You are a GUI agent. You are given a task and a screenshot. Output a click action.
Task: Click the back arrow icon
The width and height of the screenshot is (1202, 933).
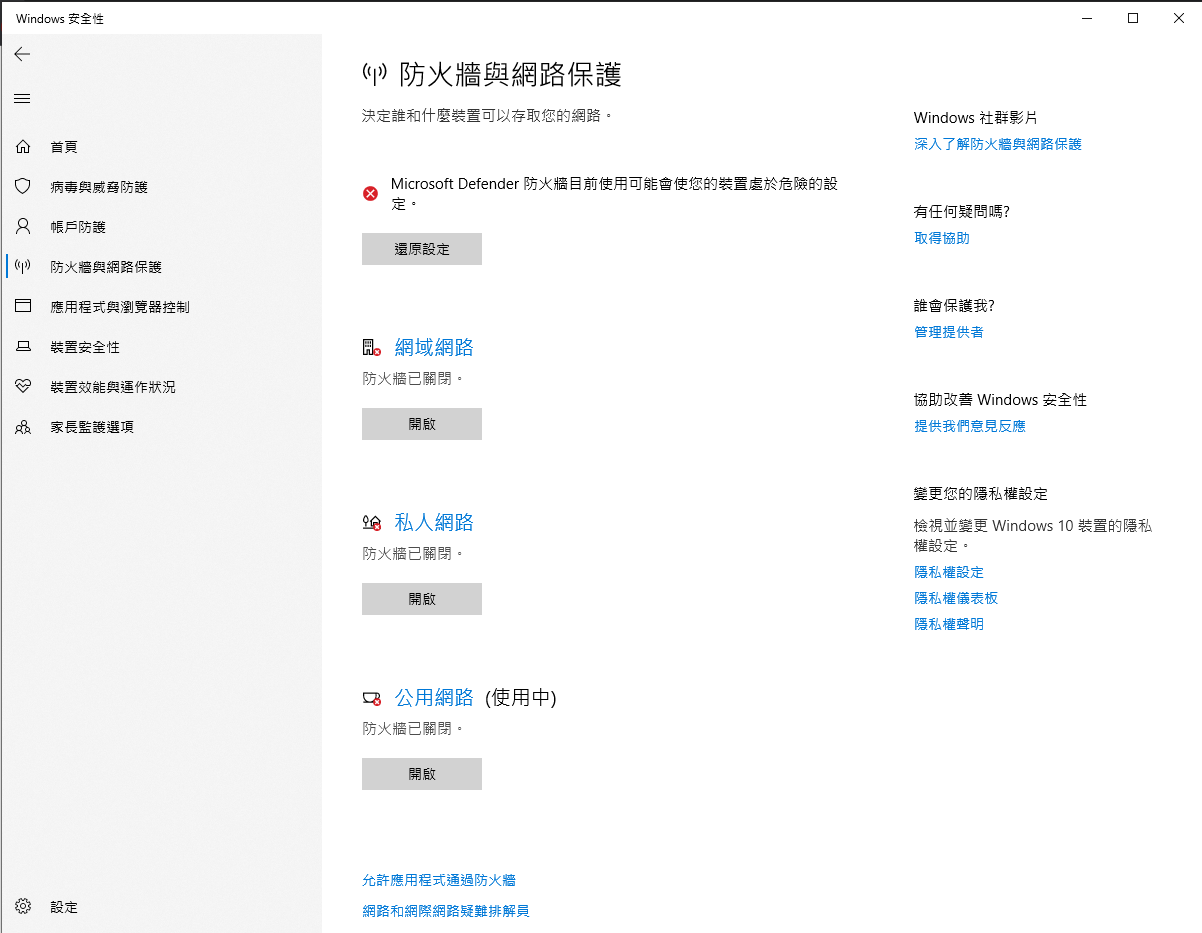22,54
